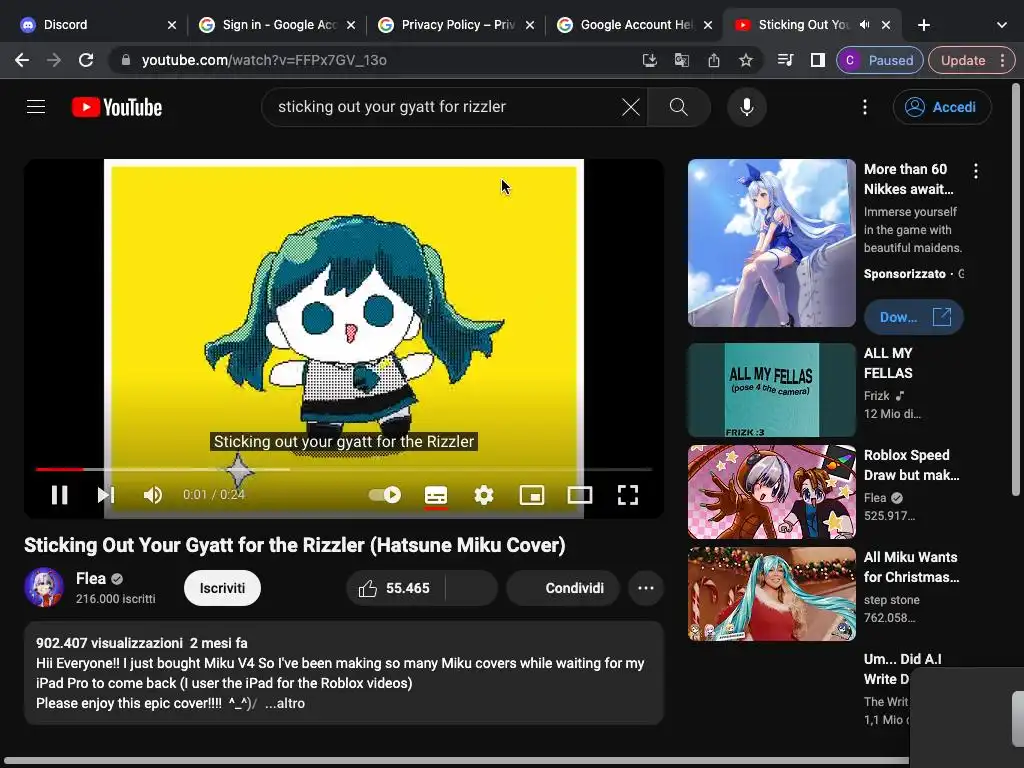Click the address bar URL
The image size is (1024, 768).
pyautogui.click(x=264, y=60)
